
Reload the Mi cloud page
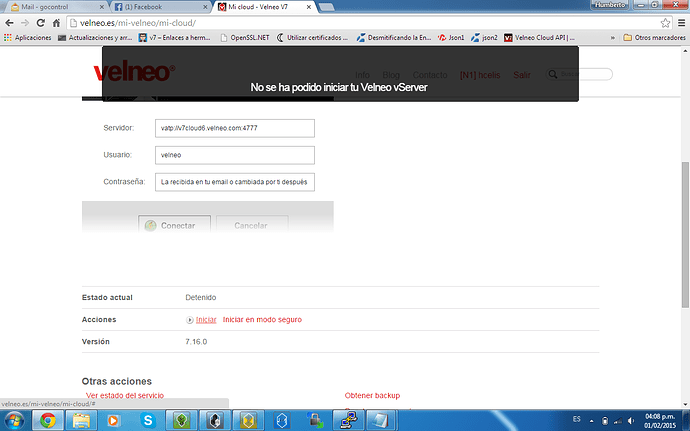[40, 23]
